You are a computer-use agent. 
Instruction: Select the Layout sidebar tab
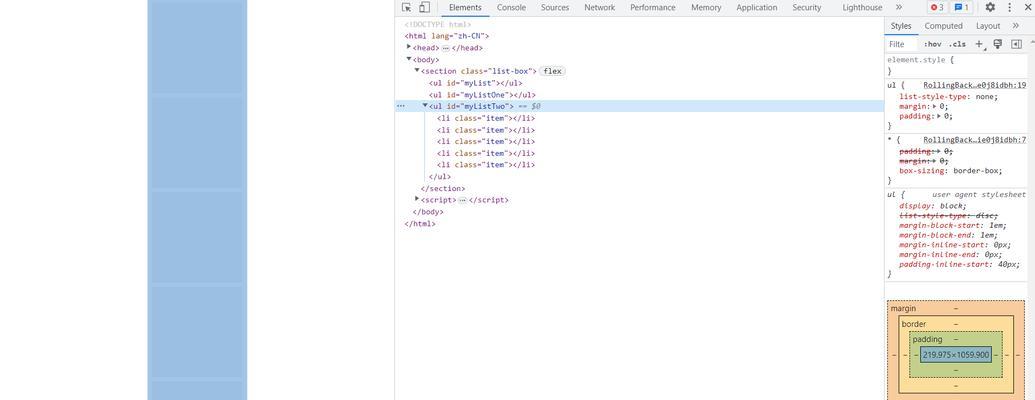[988, 26]
